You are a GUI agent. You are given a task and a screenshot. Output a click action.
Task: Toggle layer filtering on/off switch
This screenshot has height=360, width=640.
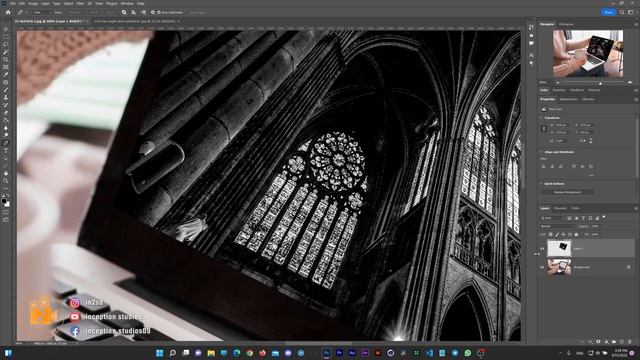click(604, 217)
